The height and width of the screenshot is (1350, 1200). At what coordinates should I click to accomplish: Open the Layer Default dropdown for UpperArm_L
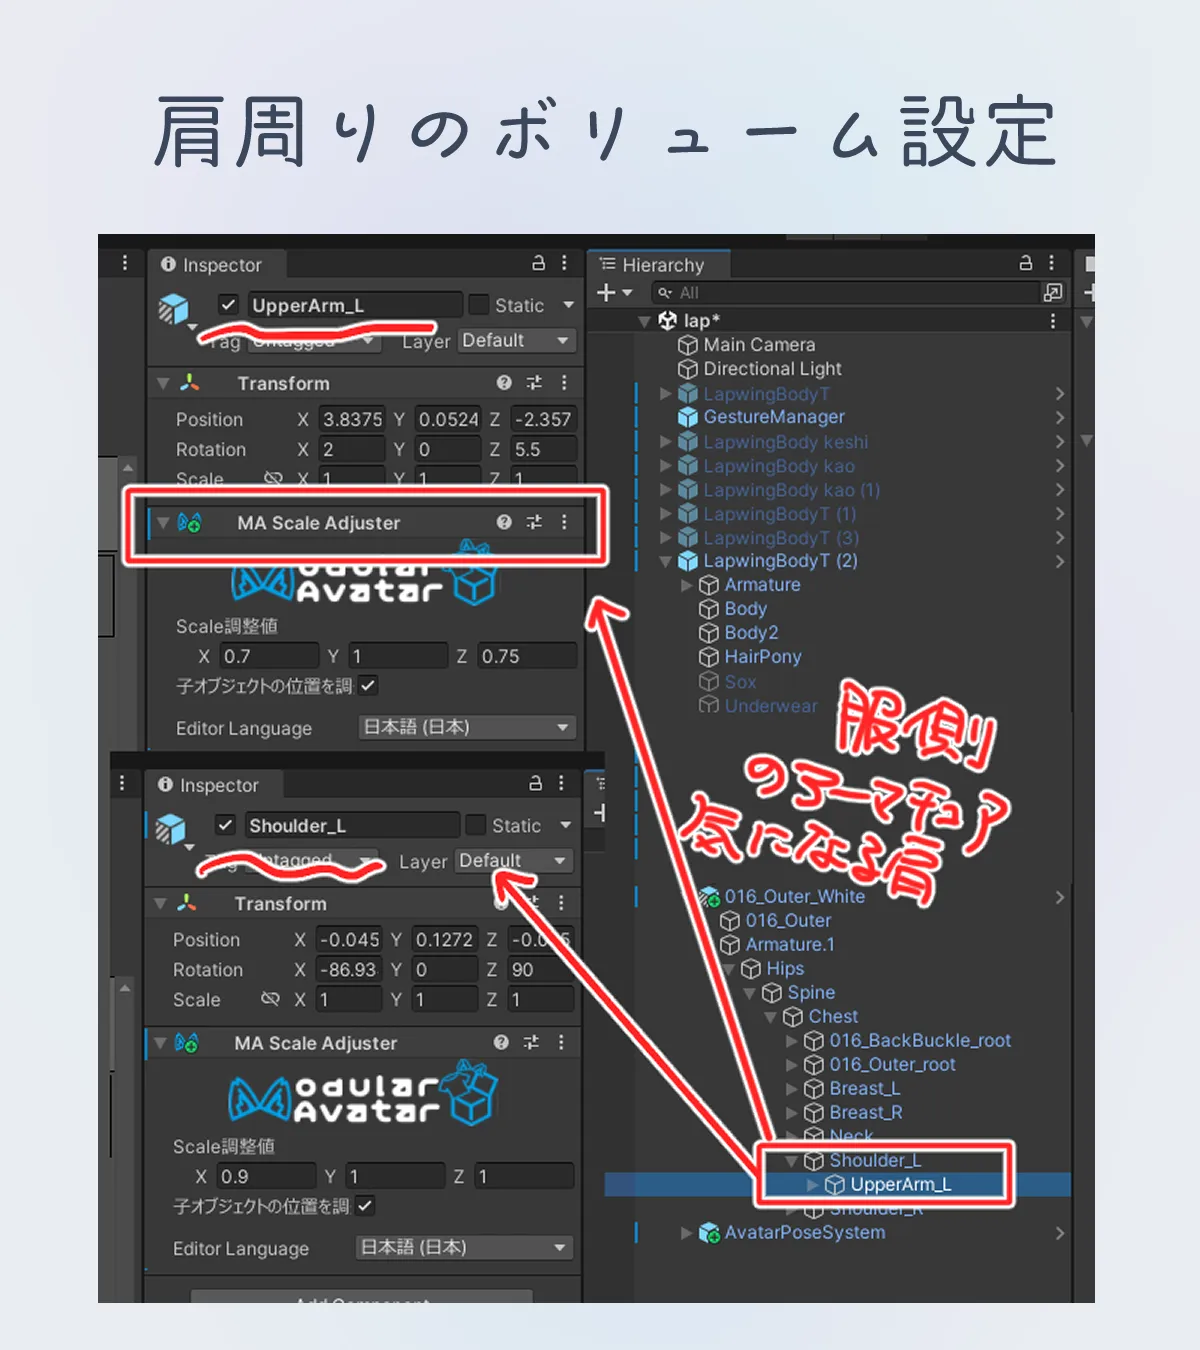click(516, 341)
